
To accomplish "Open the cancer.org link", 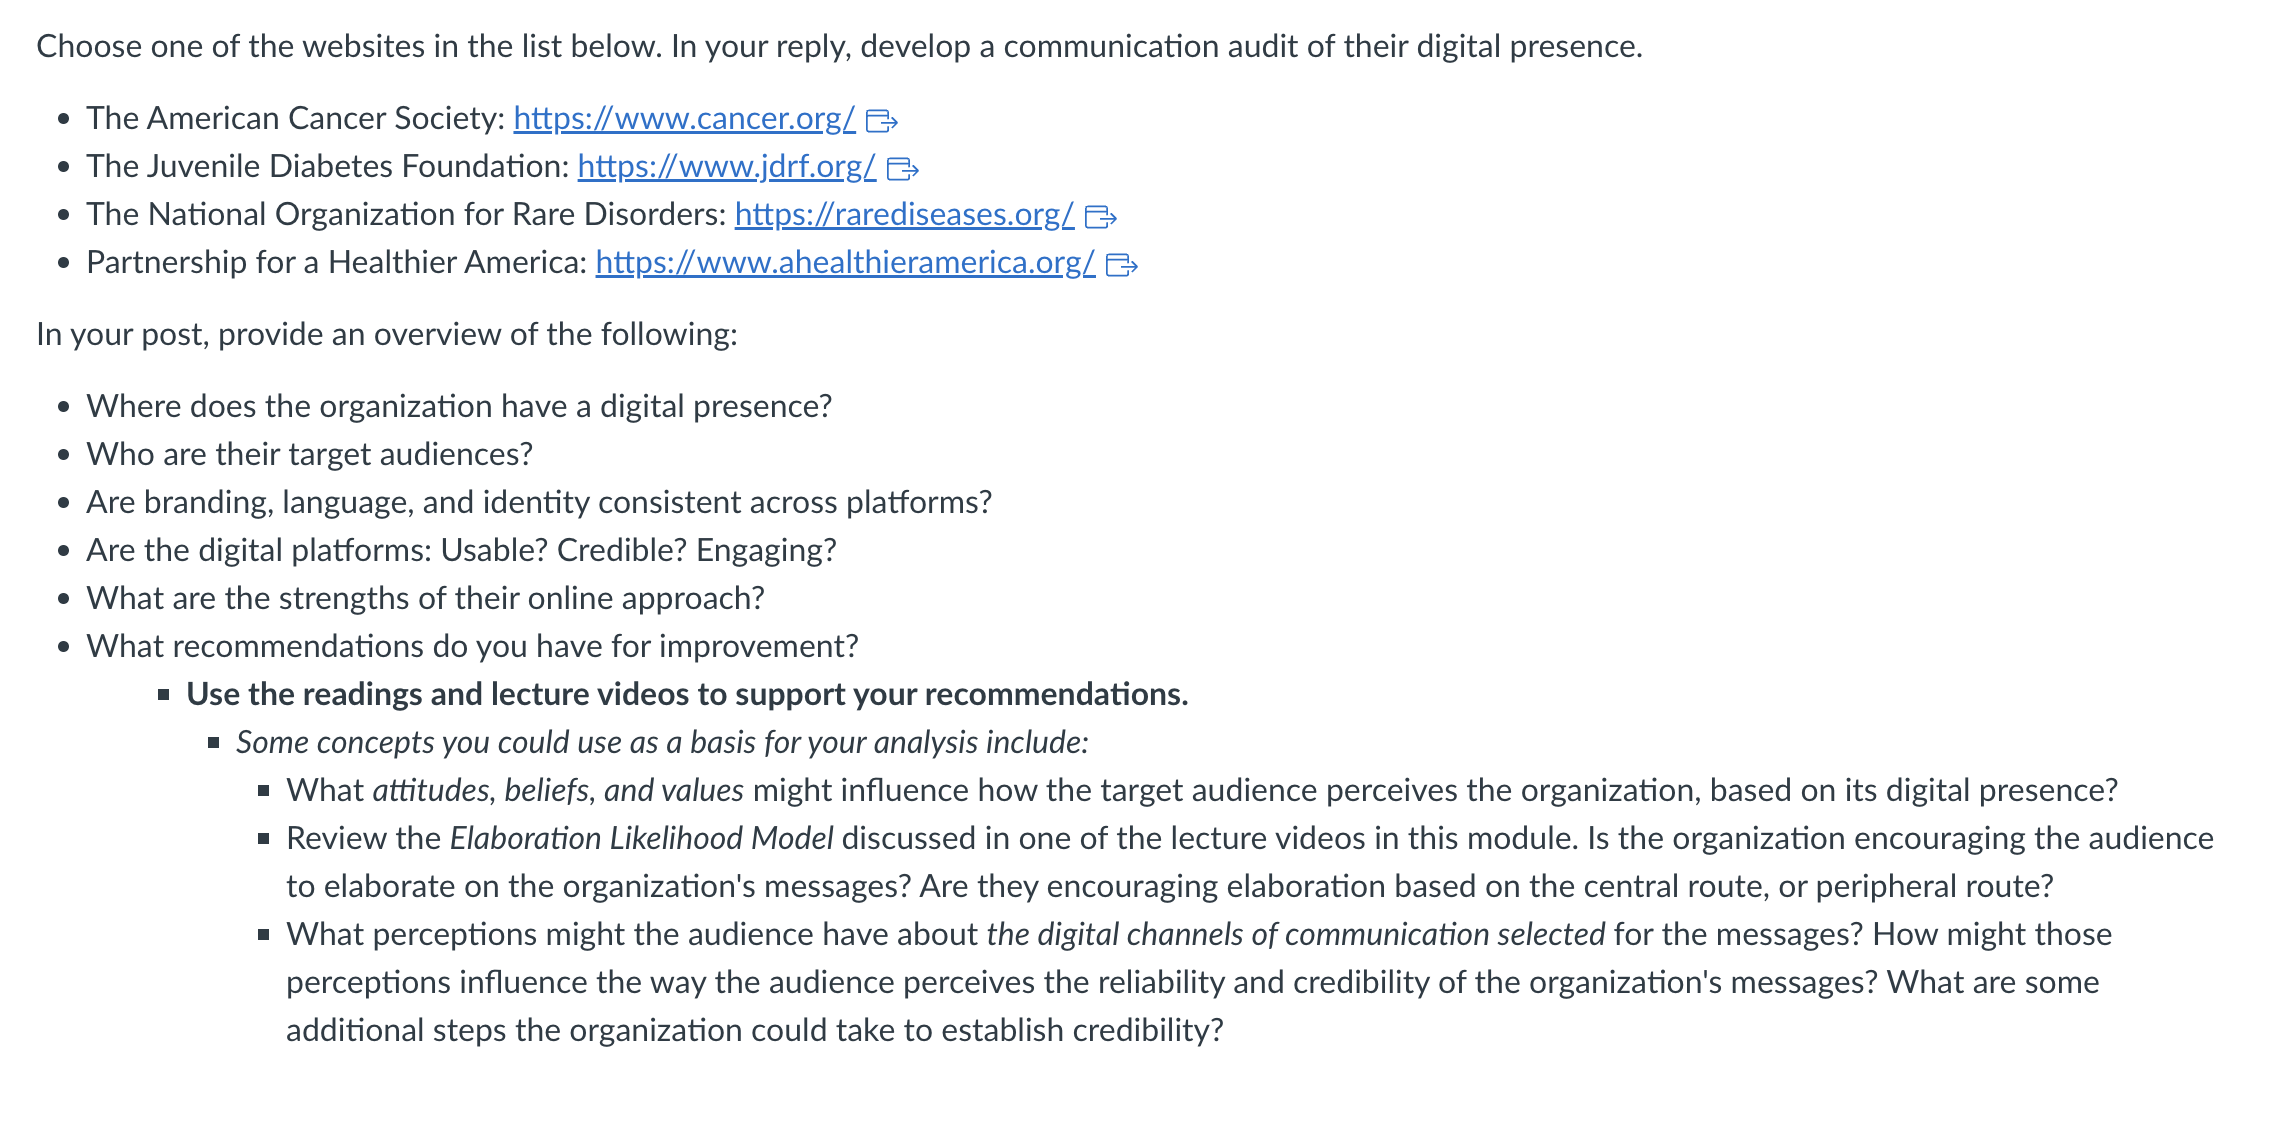I will point(684,119).
